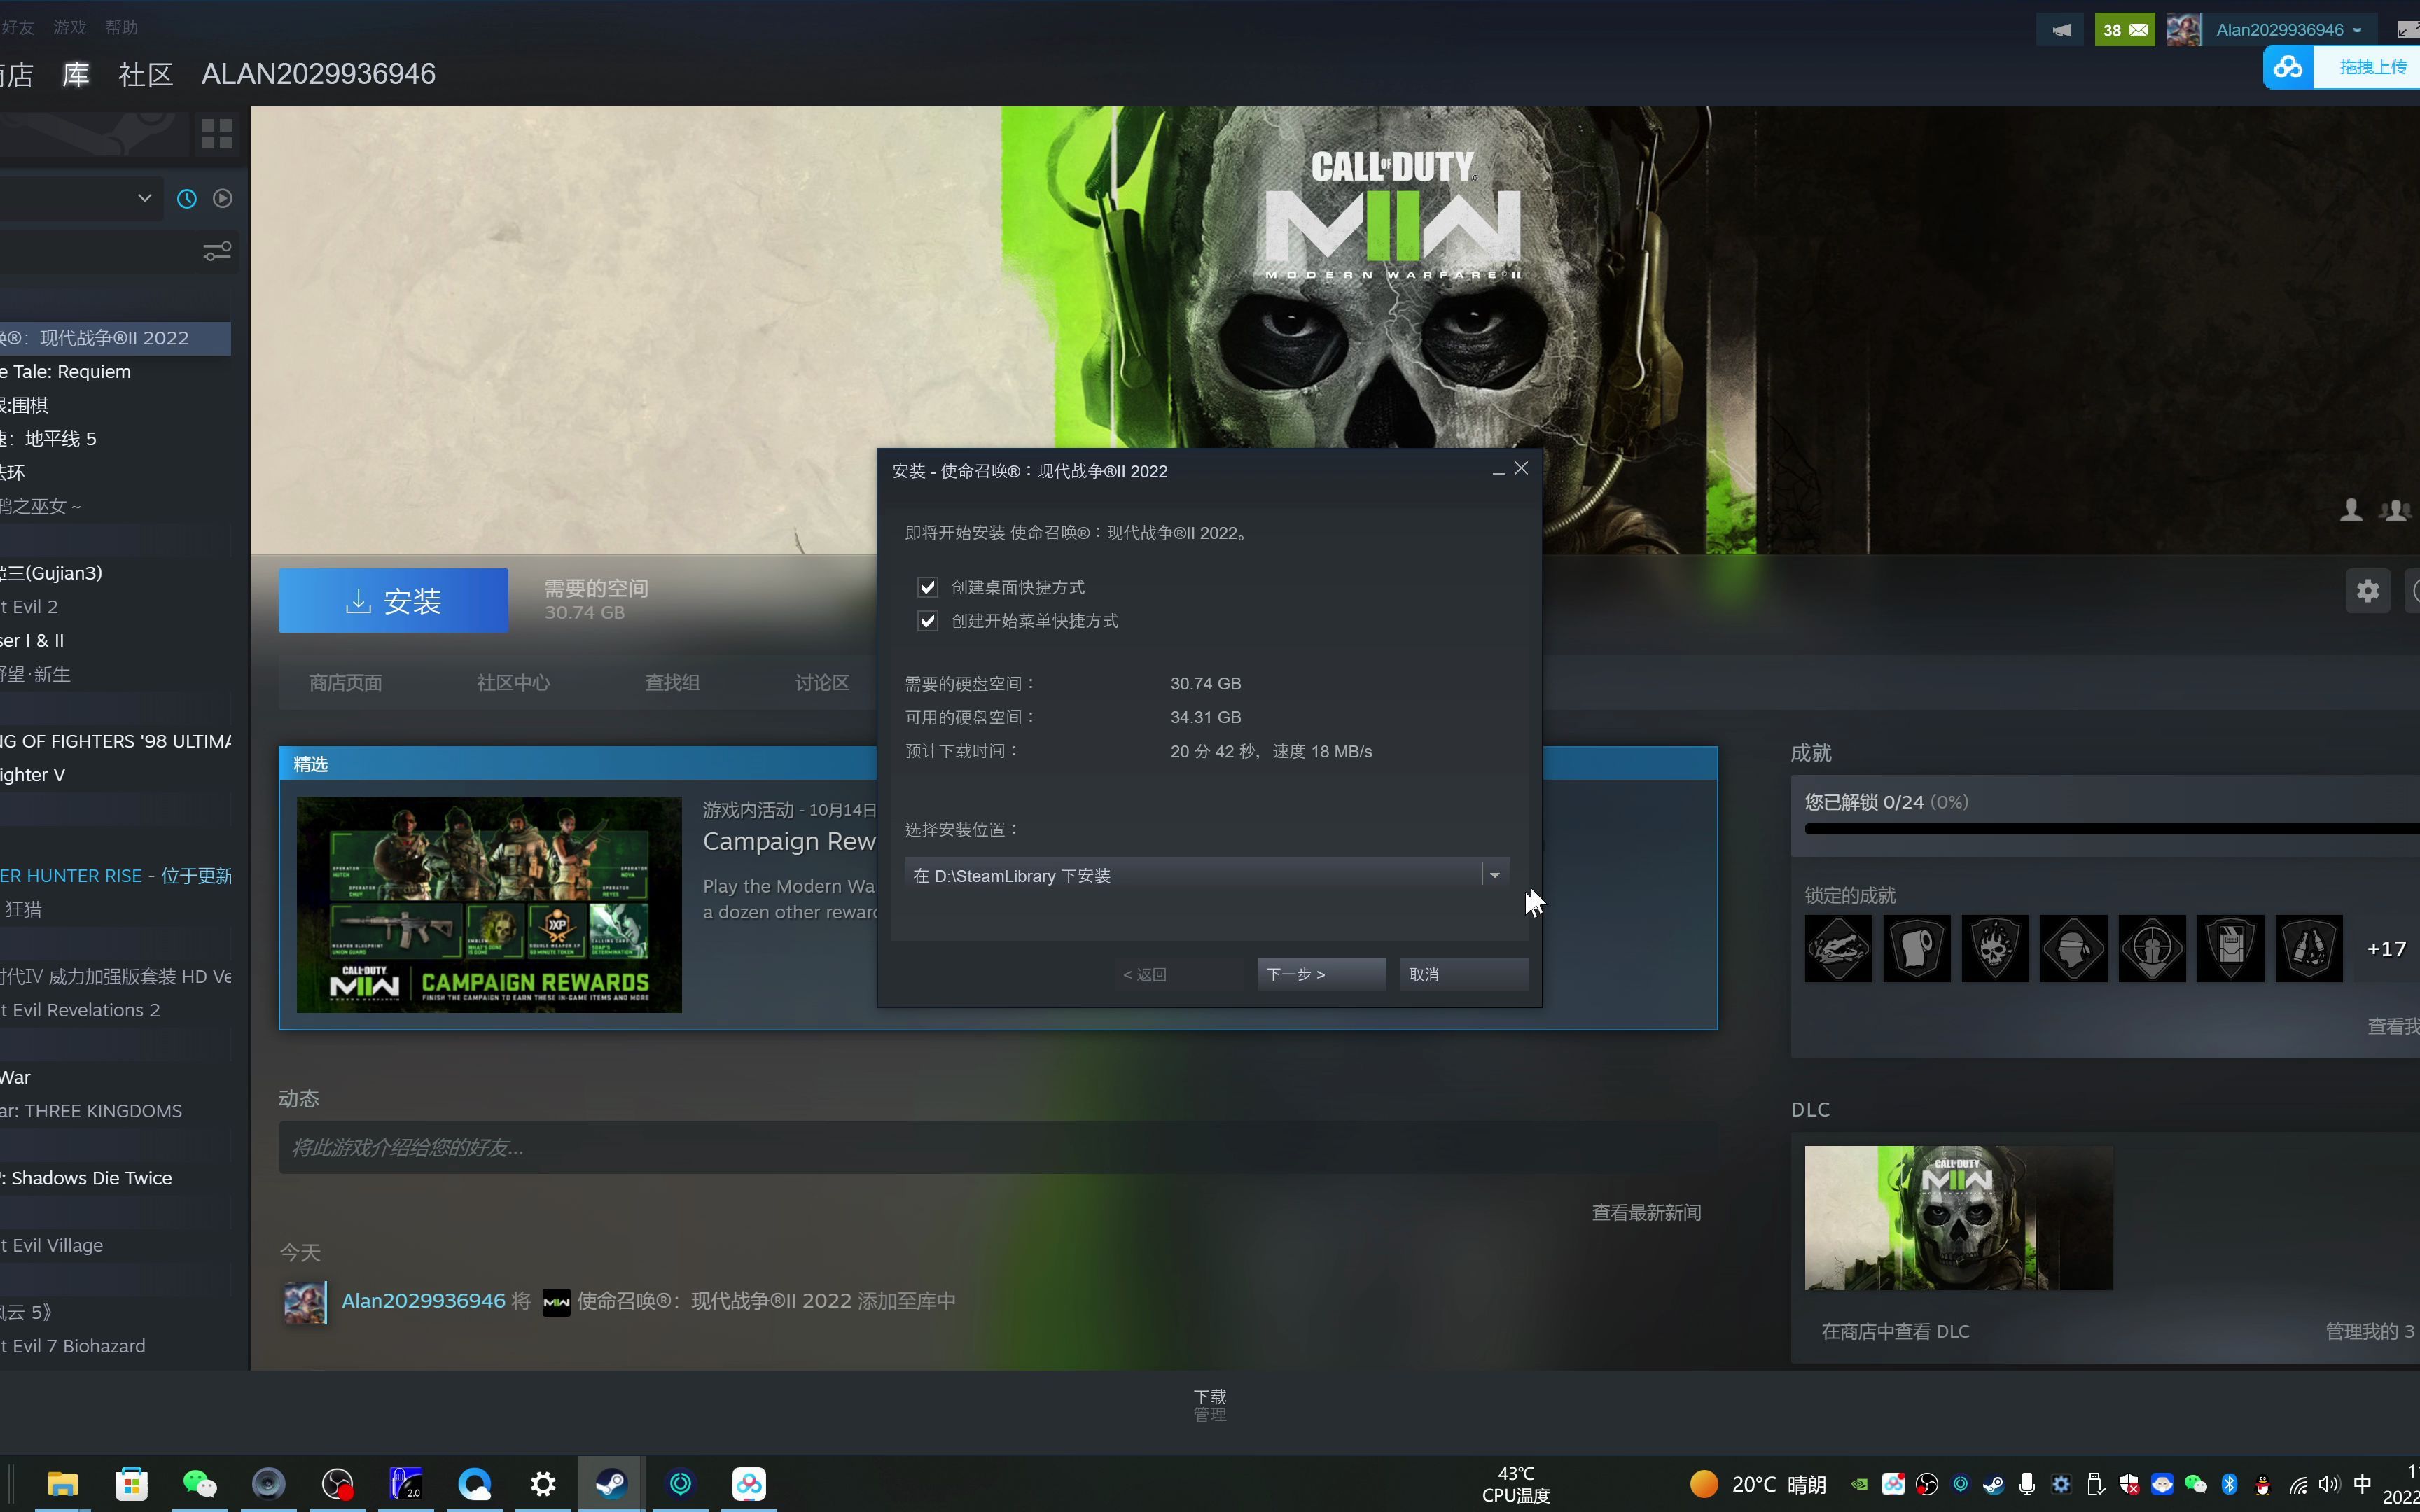
Task: Click the QQ penguin icon in system tray
Action: 2263,1485
